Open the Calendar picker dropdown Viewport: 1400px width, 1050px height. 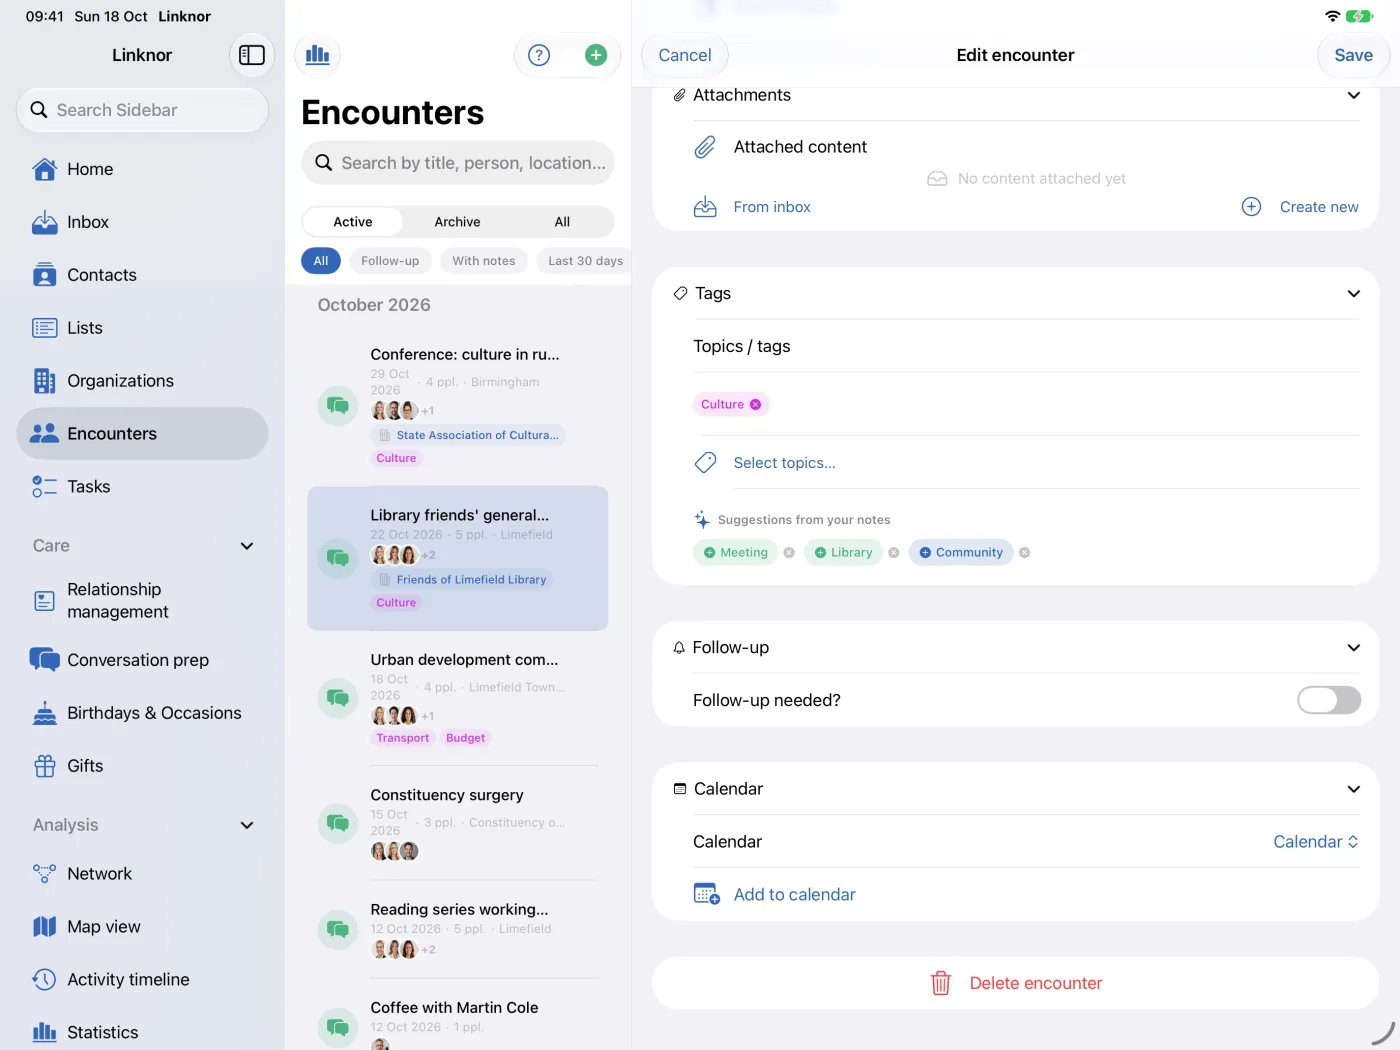[x=1316, y=842]
